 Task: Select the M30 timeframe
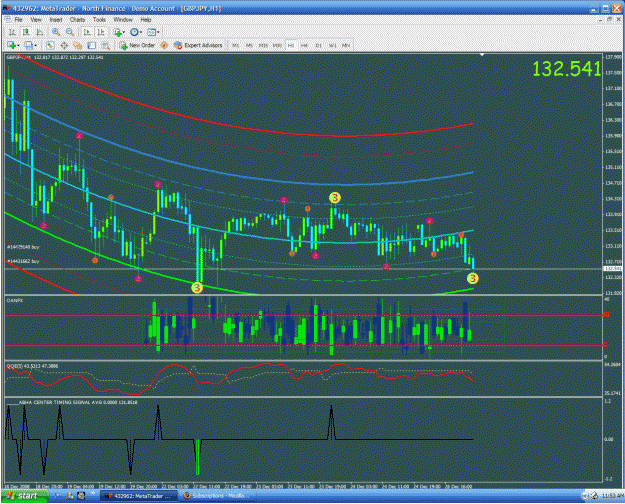click(277, 45)
